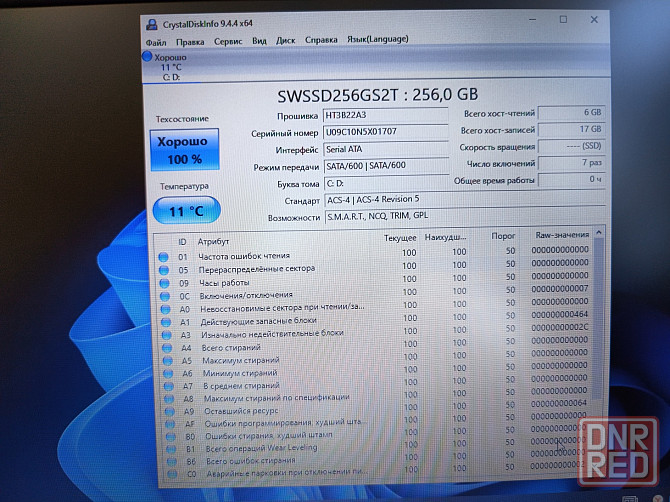Click the status circle for Оставшийся ресурс row
This screenshot has height=502, width=670.
pos(164,411)
